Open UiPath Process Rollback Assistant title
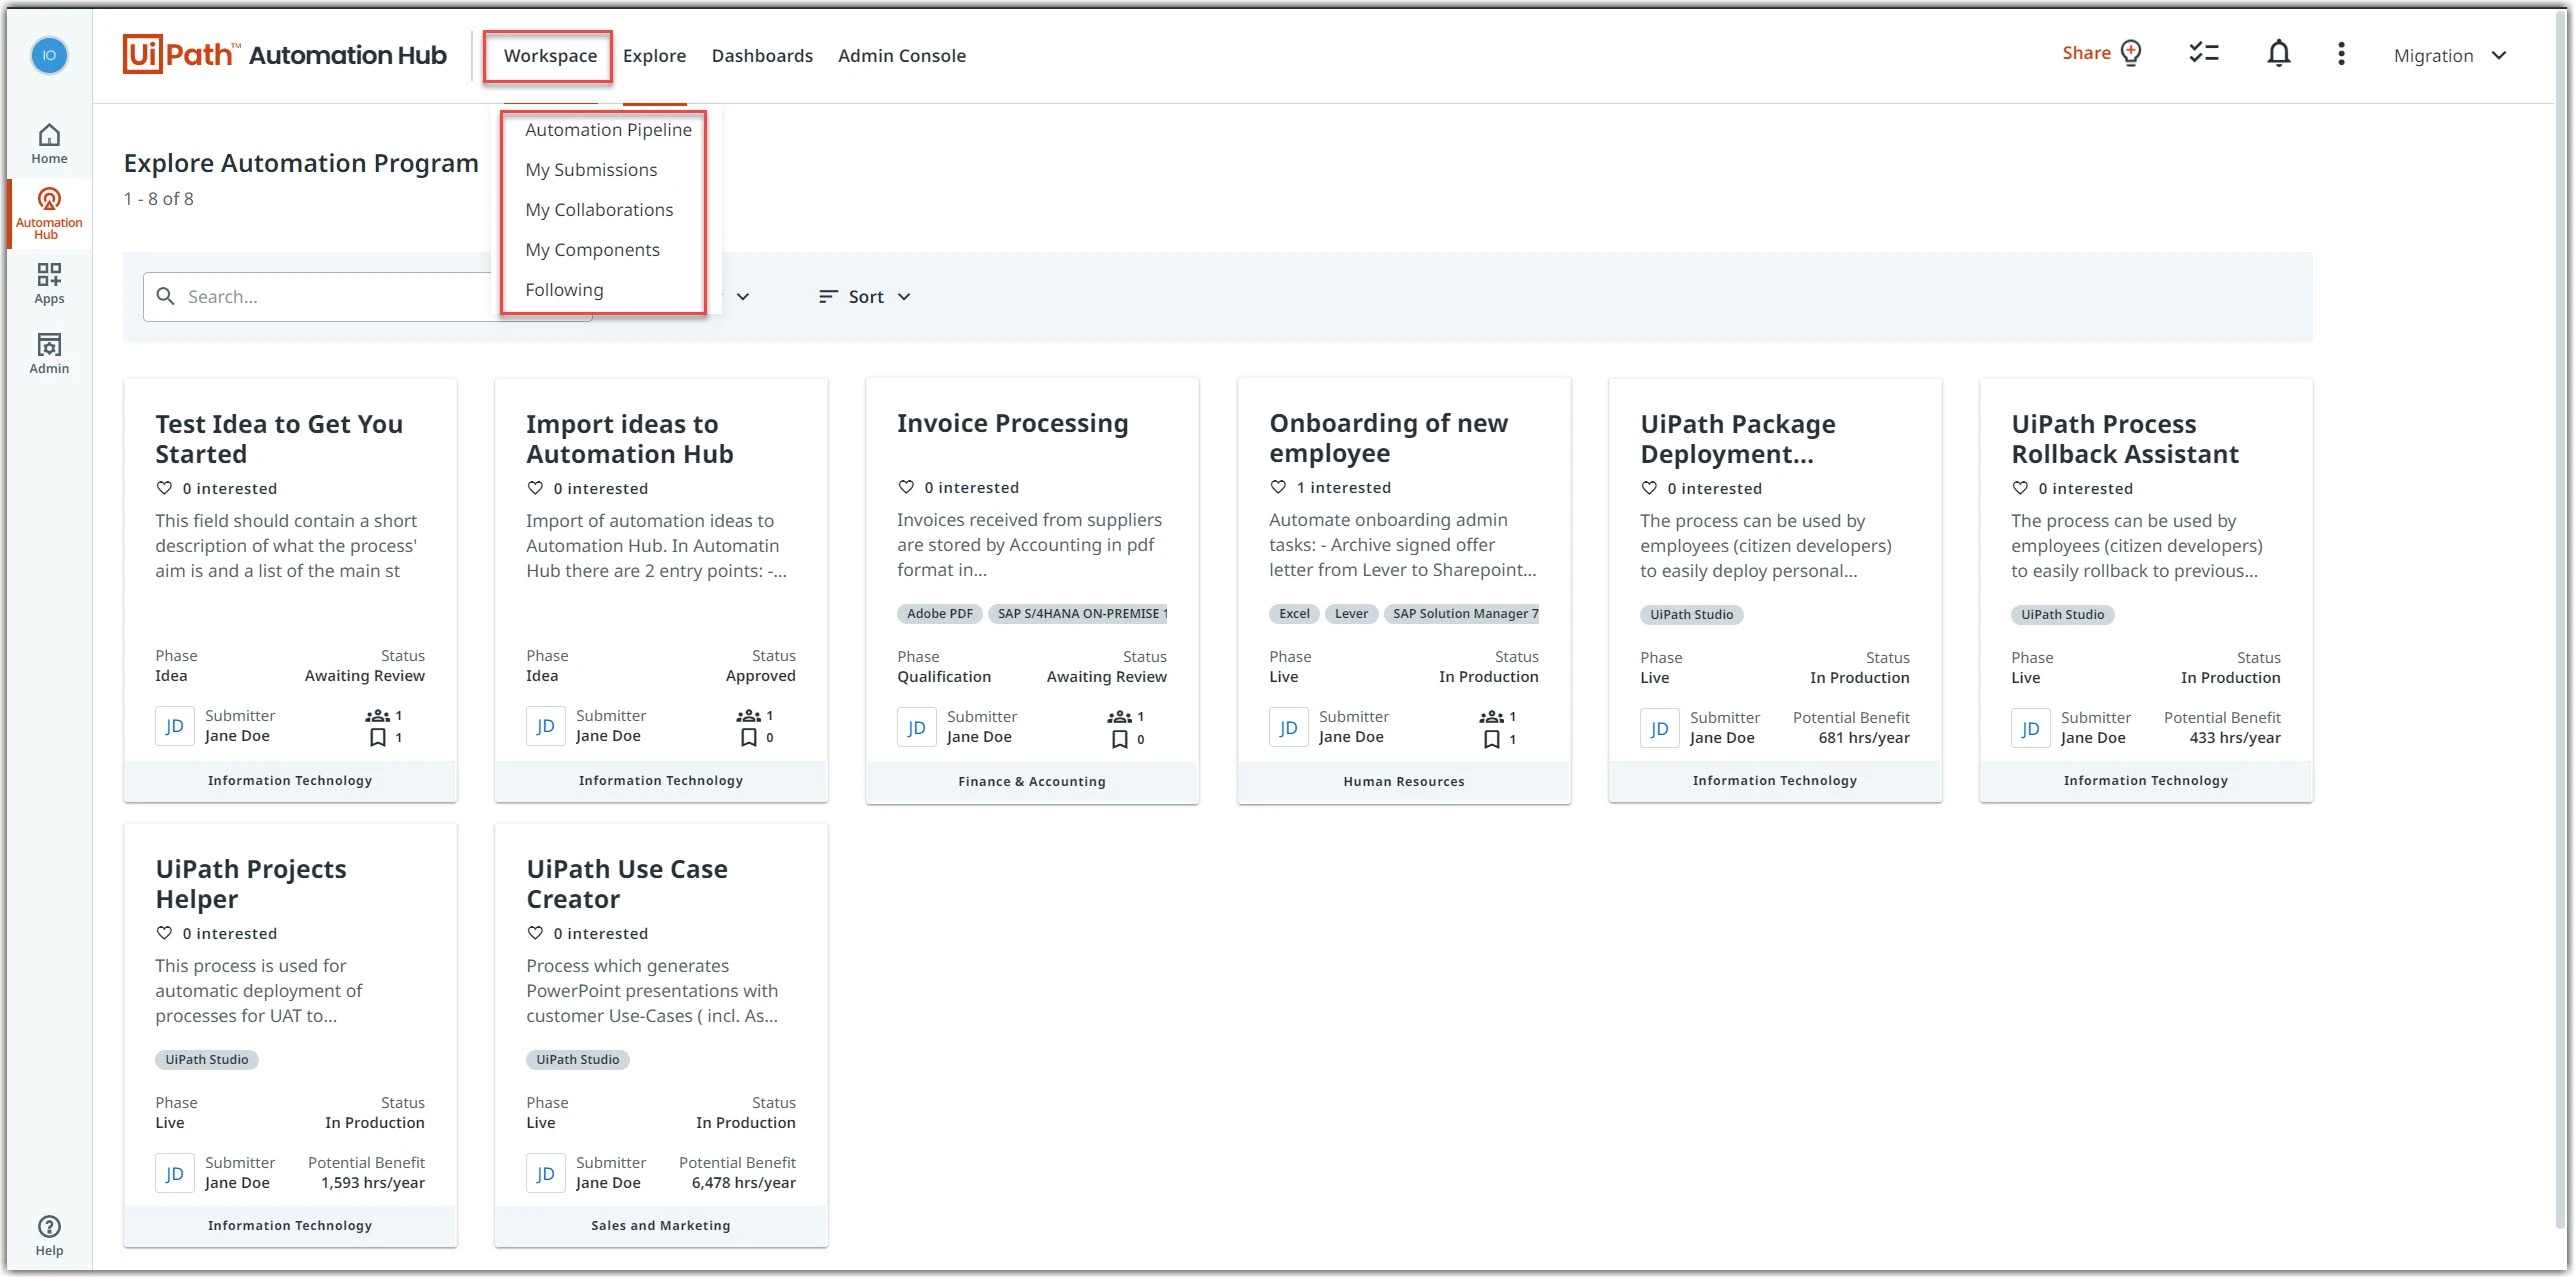 pos(2125,439)
